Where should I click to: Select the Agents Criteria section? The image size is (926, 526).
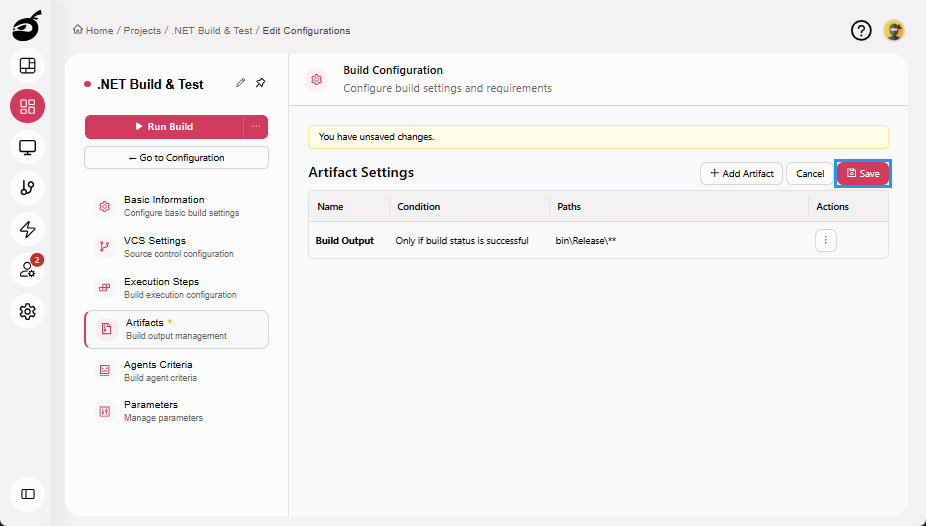(x=177, y=371)
